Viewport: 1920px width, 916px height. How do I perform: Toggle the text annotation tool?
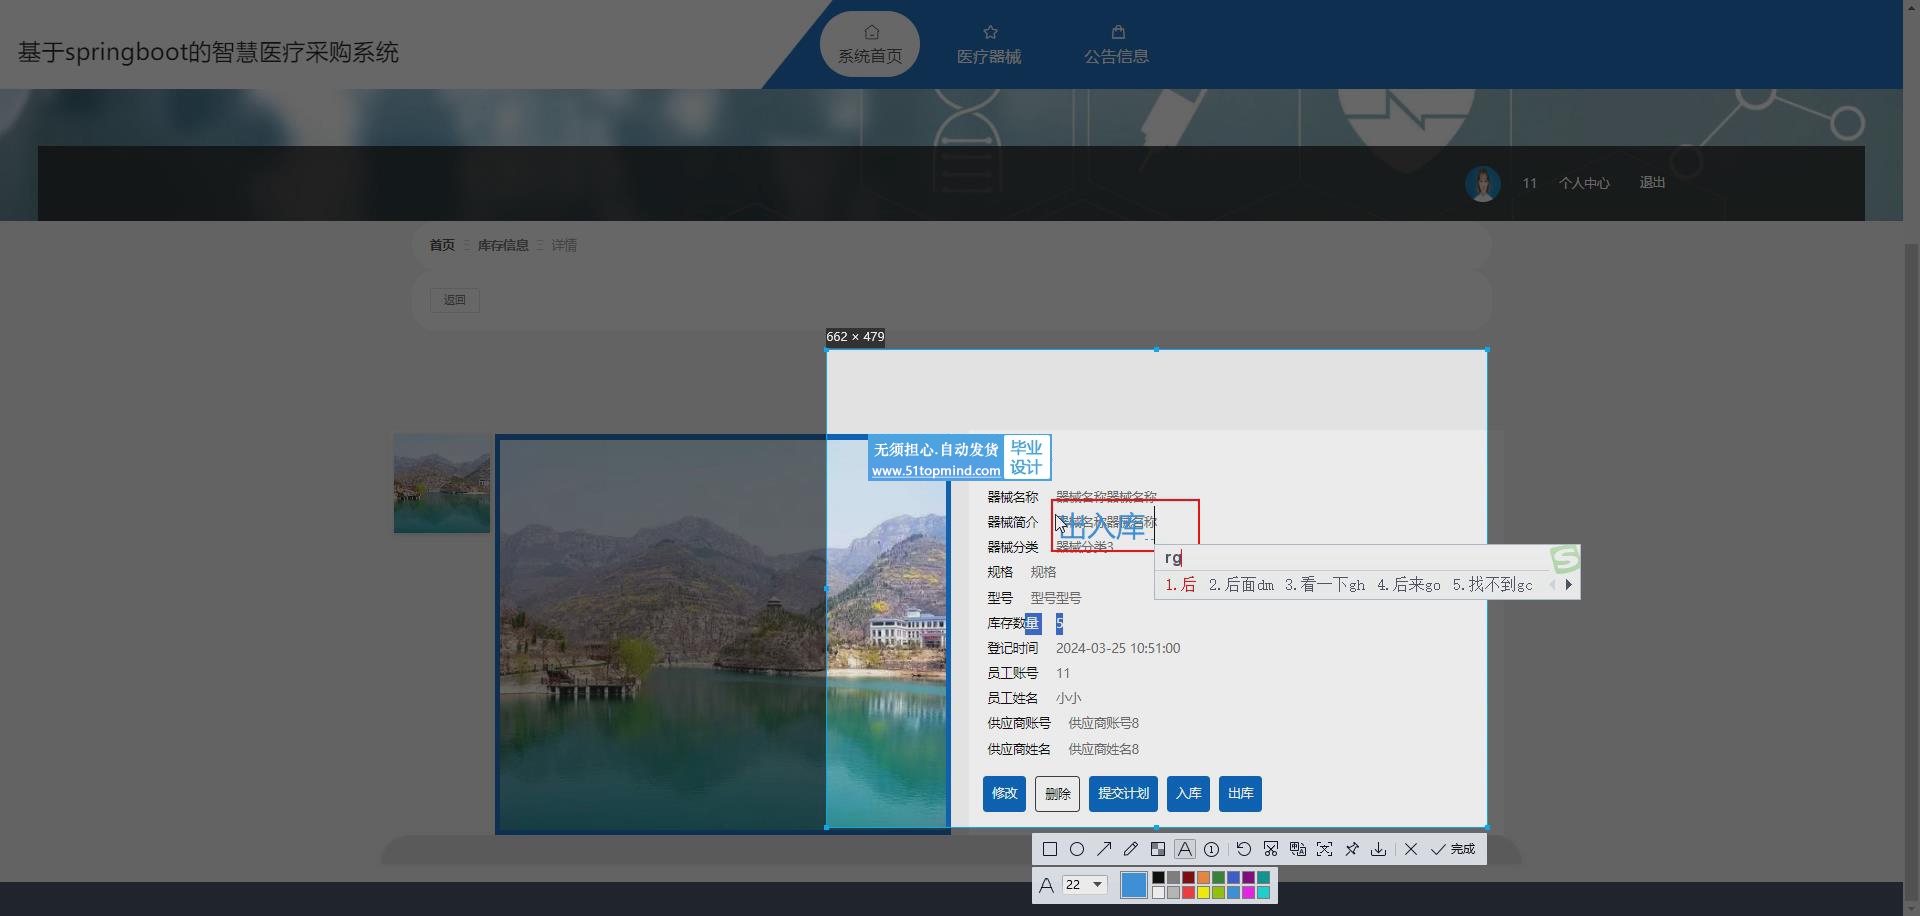(x=1184, y=849)
